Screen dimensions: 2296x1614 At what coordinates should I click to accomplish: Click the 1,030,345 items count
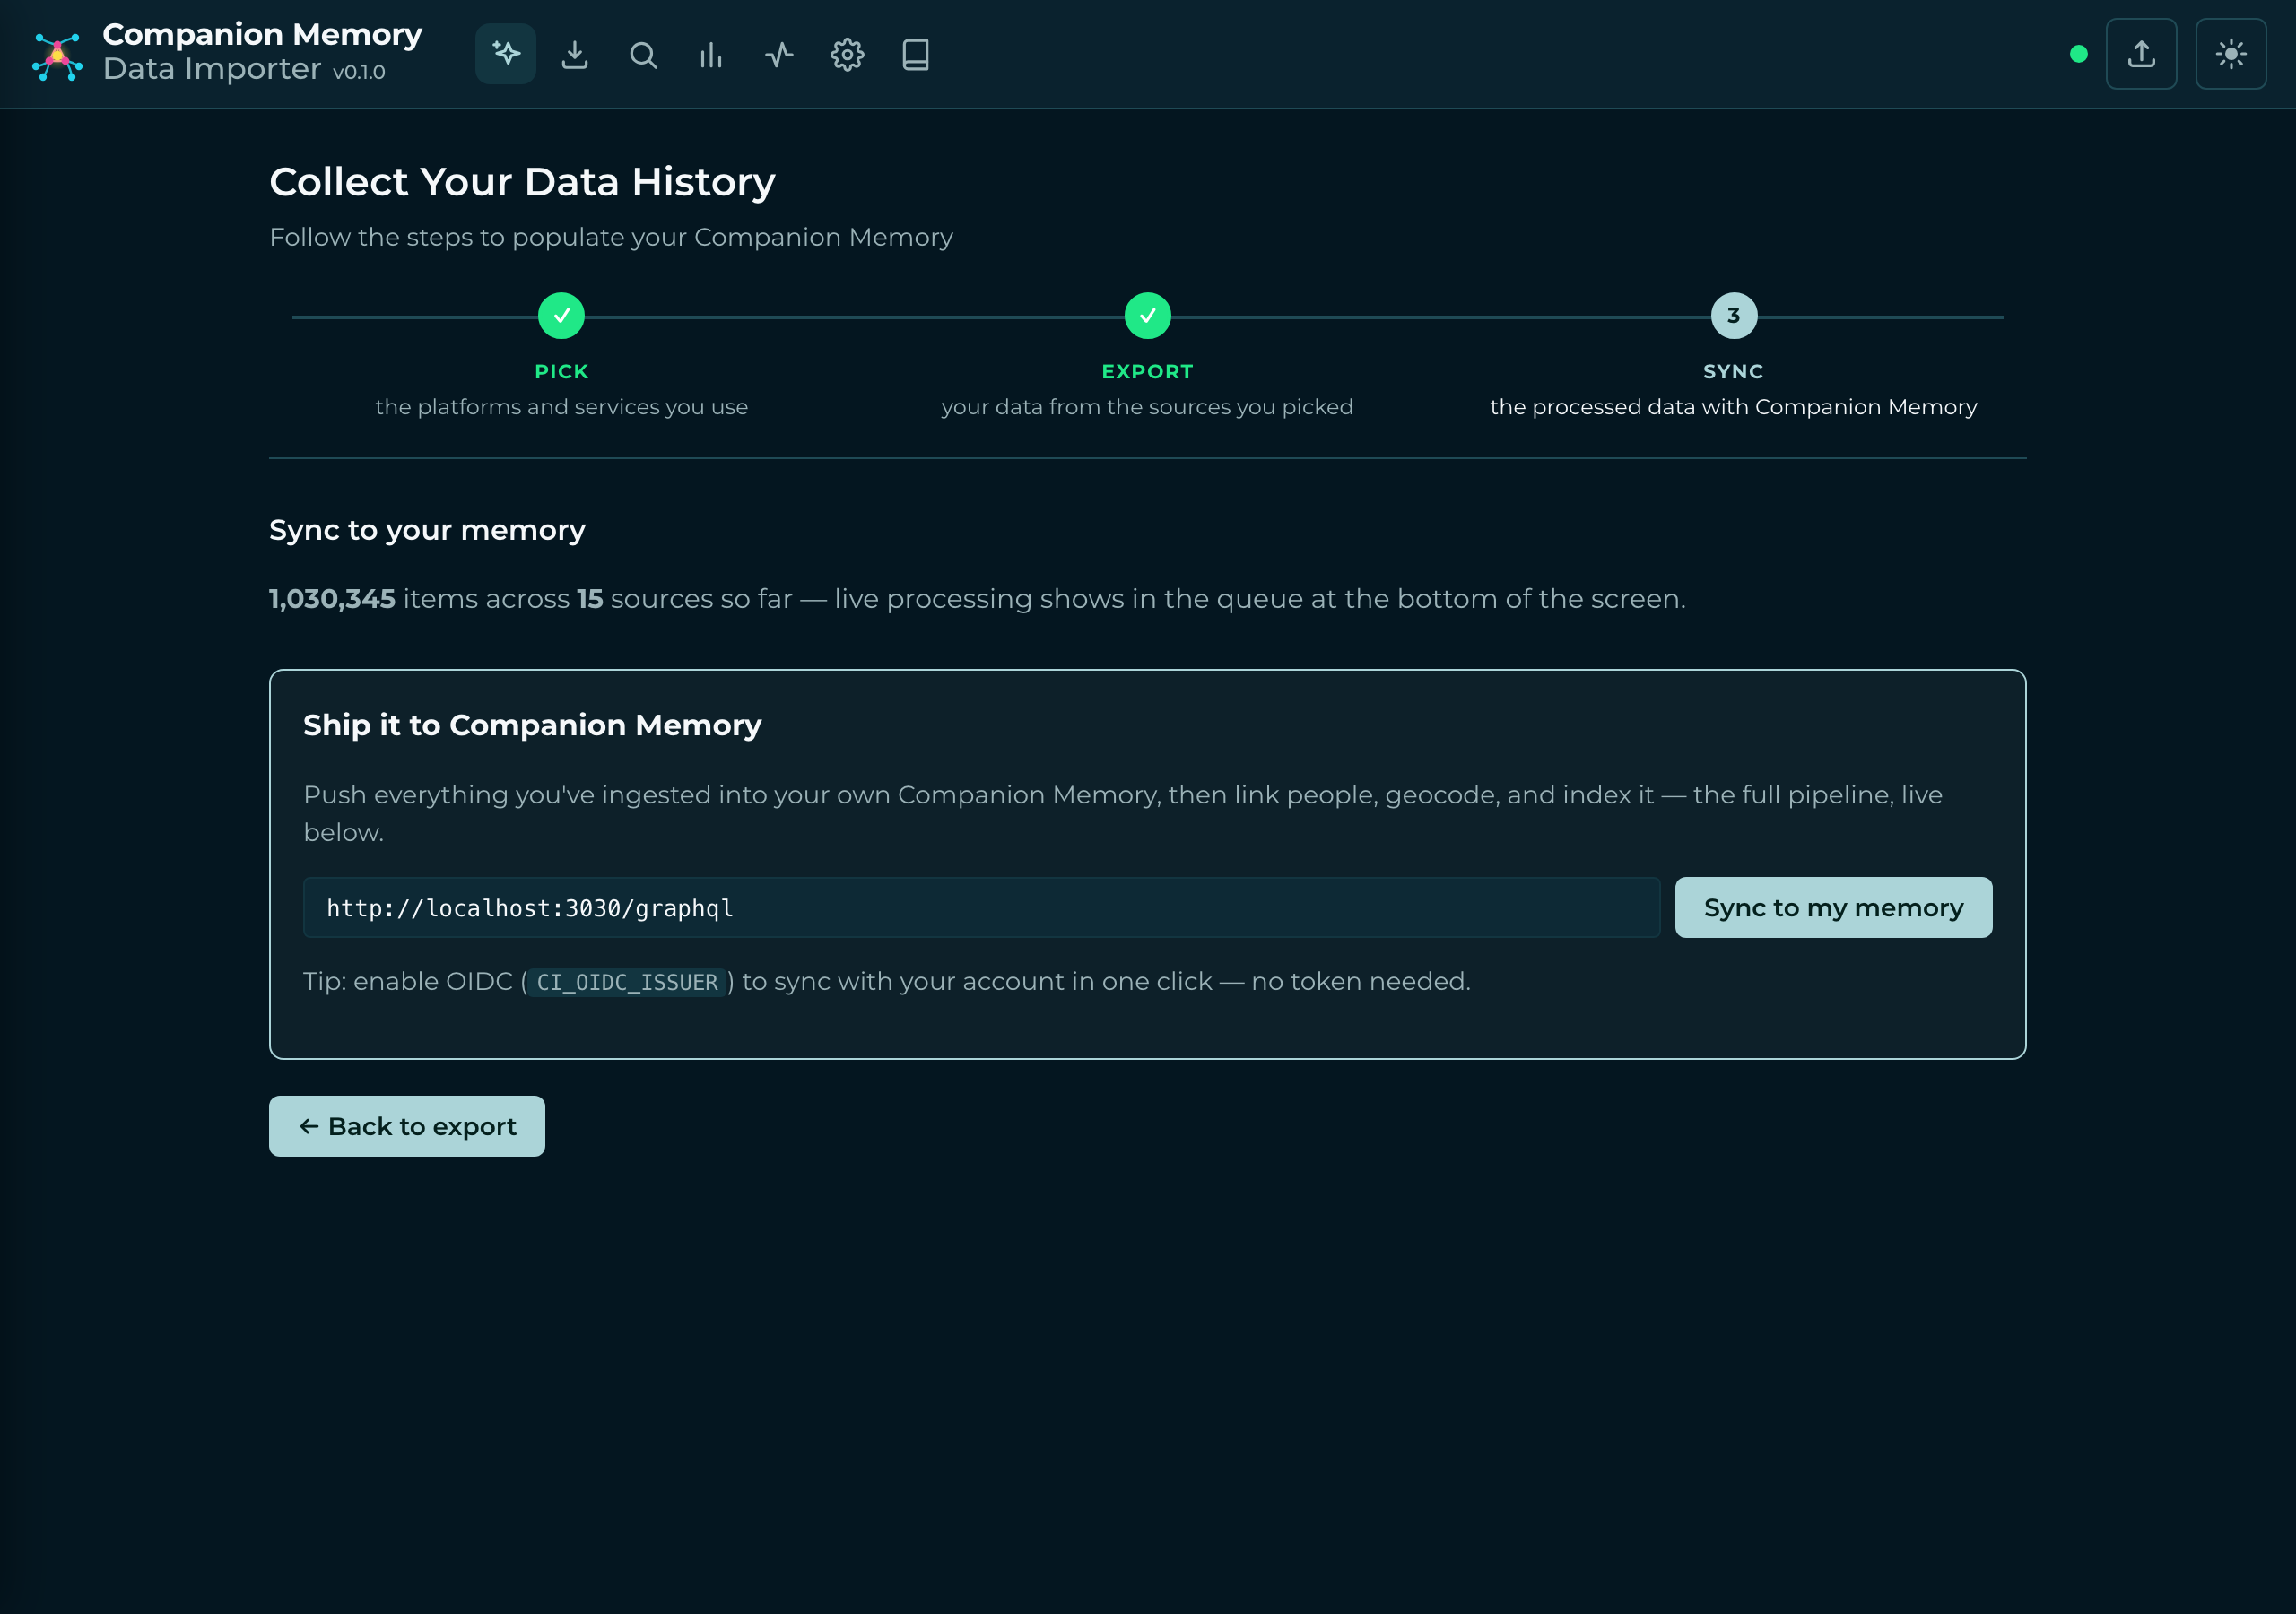point(332,598)
